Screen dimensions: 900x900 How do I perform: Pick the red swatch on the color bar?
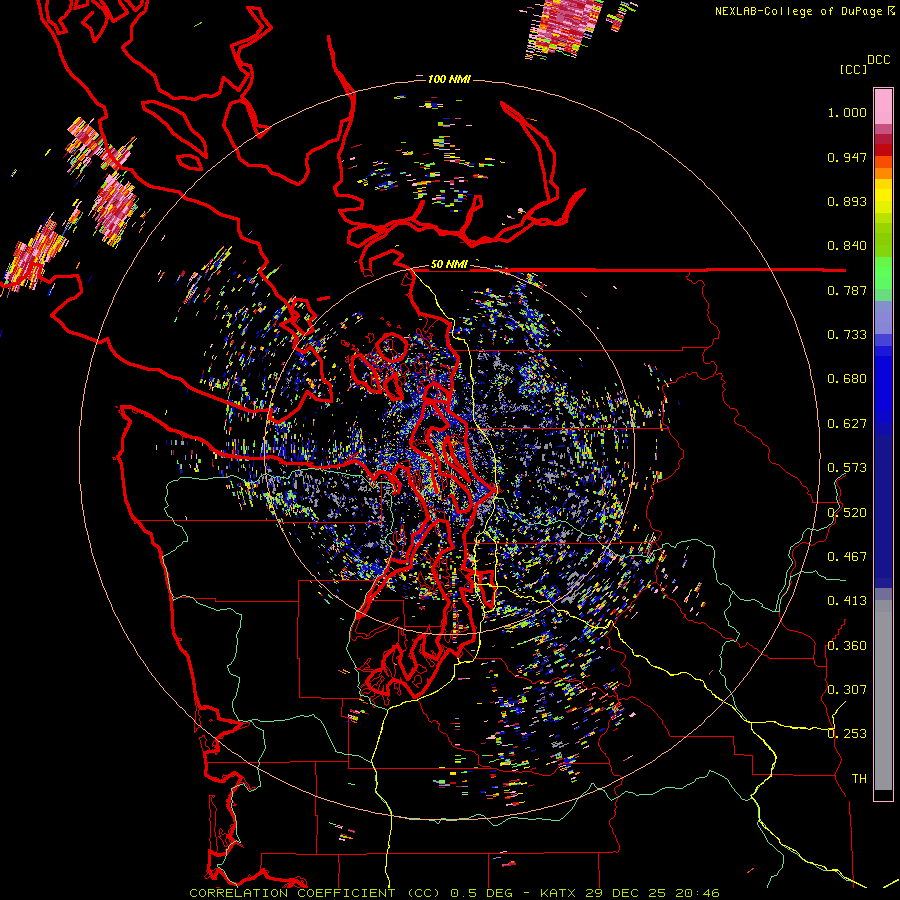point(883,150)
